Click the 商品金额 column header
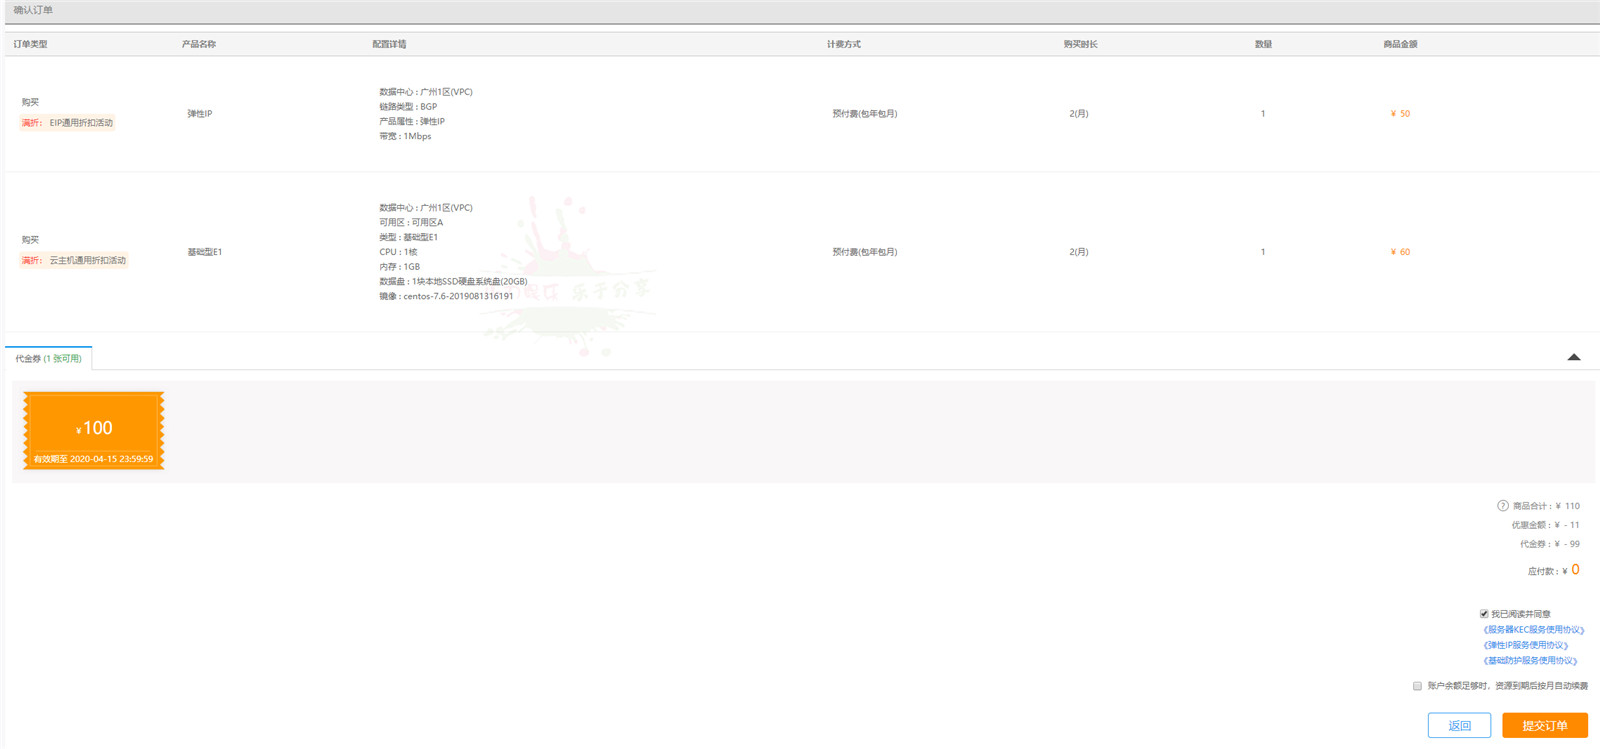The width and height of the screenshot is (1600, 749). pos(1400,44)
